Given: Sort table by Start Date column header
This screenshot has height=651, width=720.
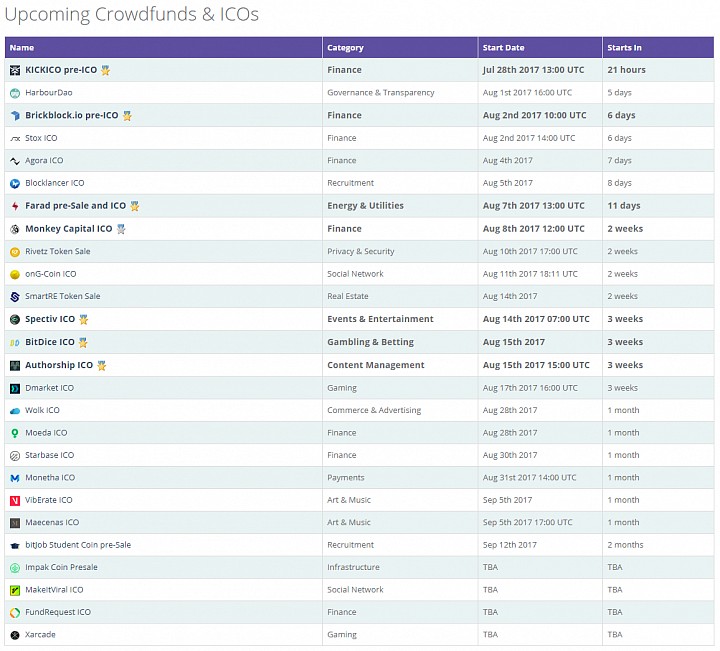Looking at the screenshot, I should click(x=540, y=48).
